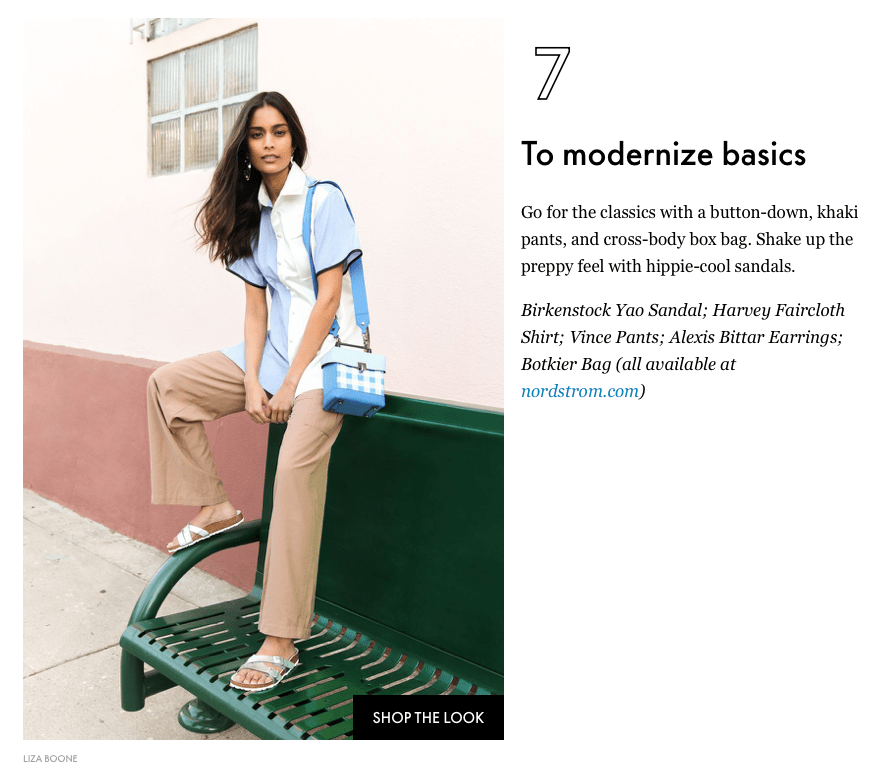Click the SHOP THE LOOK button
This screenshot has height=771, width=888.
(x=428, y=717)
